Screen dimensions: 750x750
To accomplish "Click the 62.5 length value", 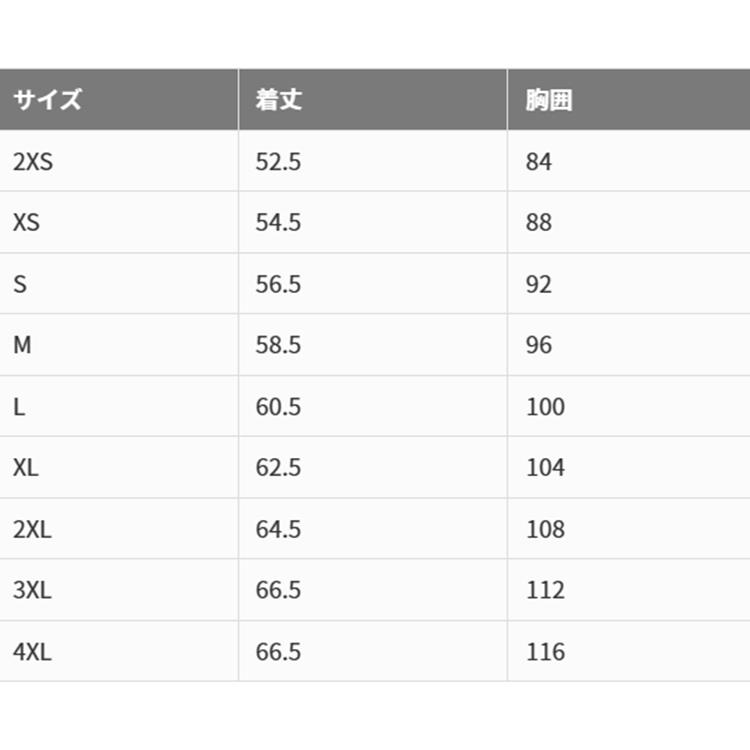I will tap(278, 468).
